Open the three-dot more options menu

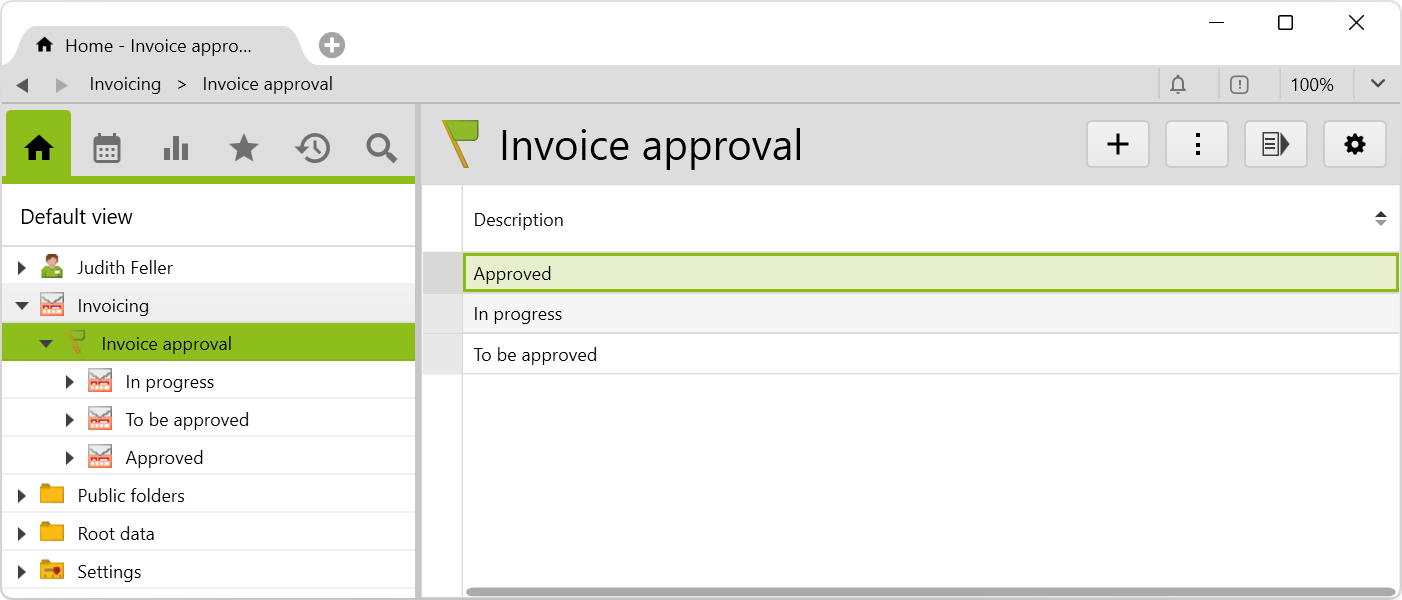coord(1197,145)
